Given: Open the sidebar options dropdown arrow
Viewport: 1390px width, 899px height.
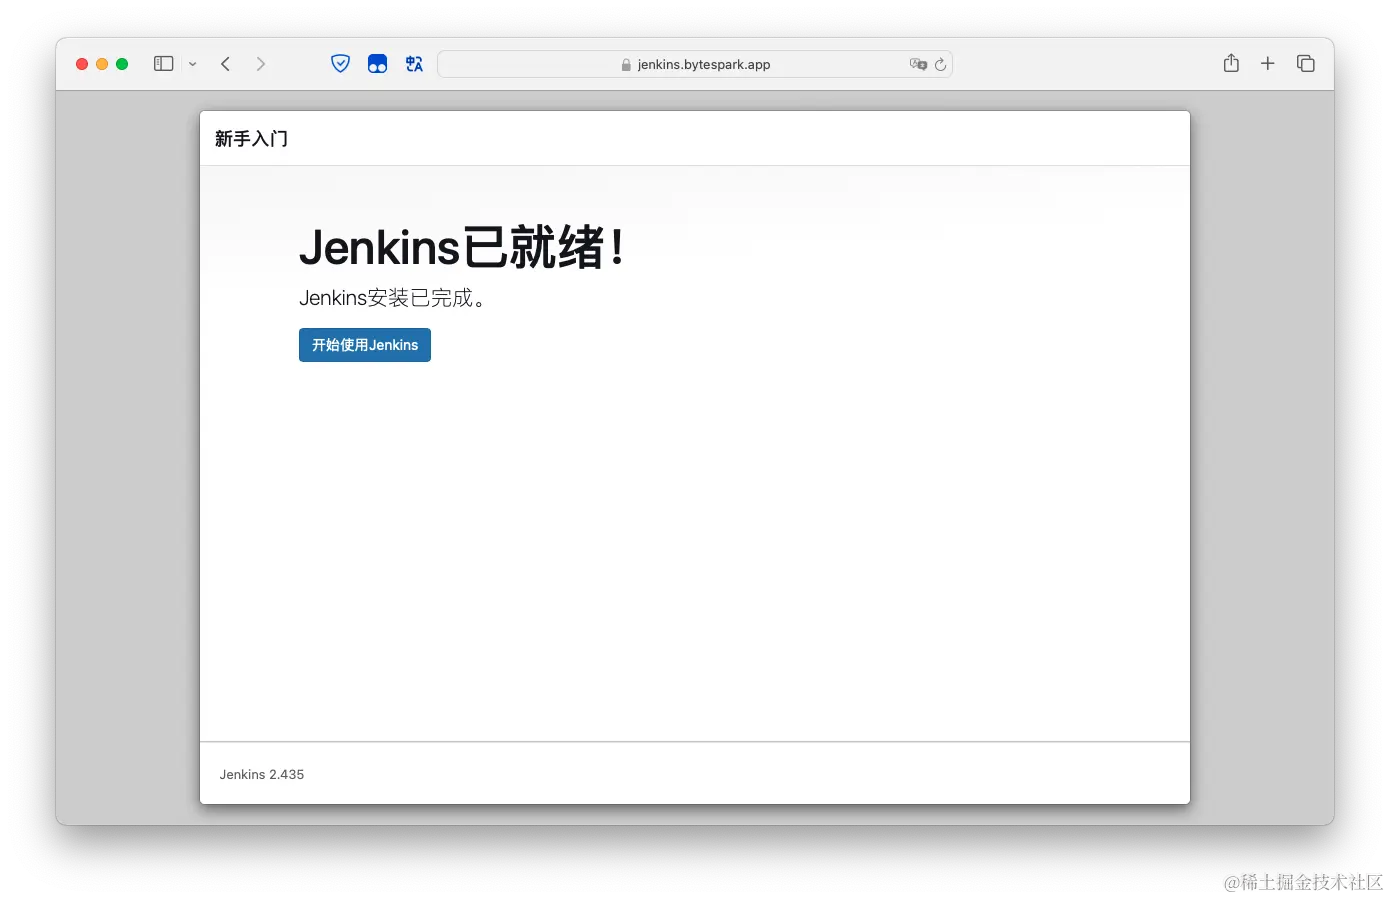Looking at the screenshot, I should [193, 64].
